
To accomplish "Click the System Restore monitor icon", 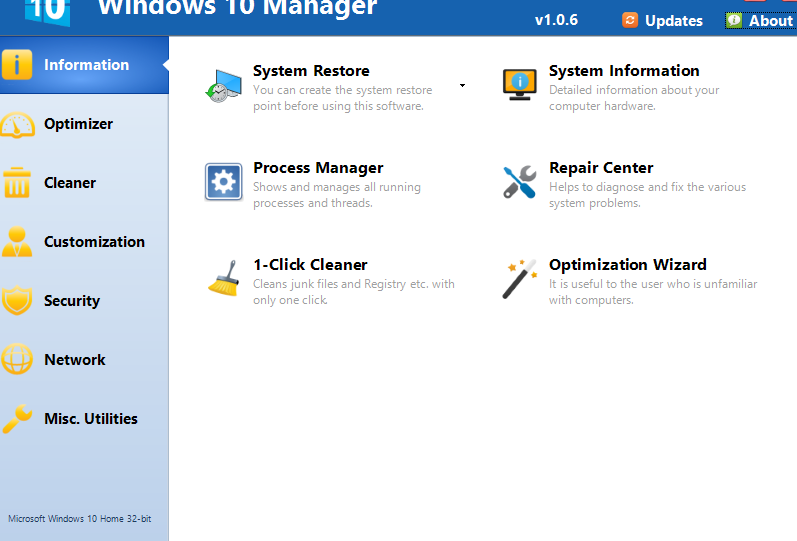I will pos(223,86).
